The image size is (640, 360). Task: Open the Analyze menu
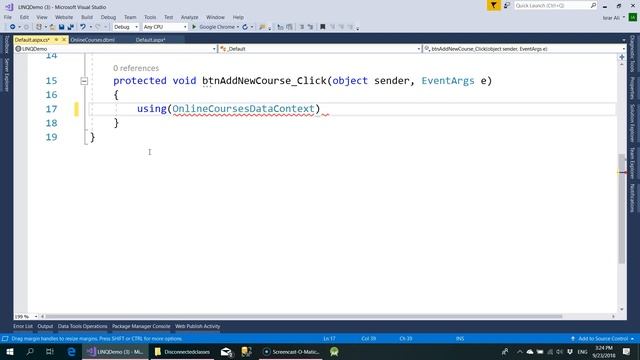pos(189,17)
